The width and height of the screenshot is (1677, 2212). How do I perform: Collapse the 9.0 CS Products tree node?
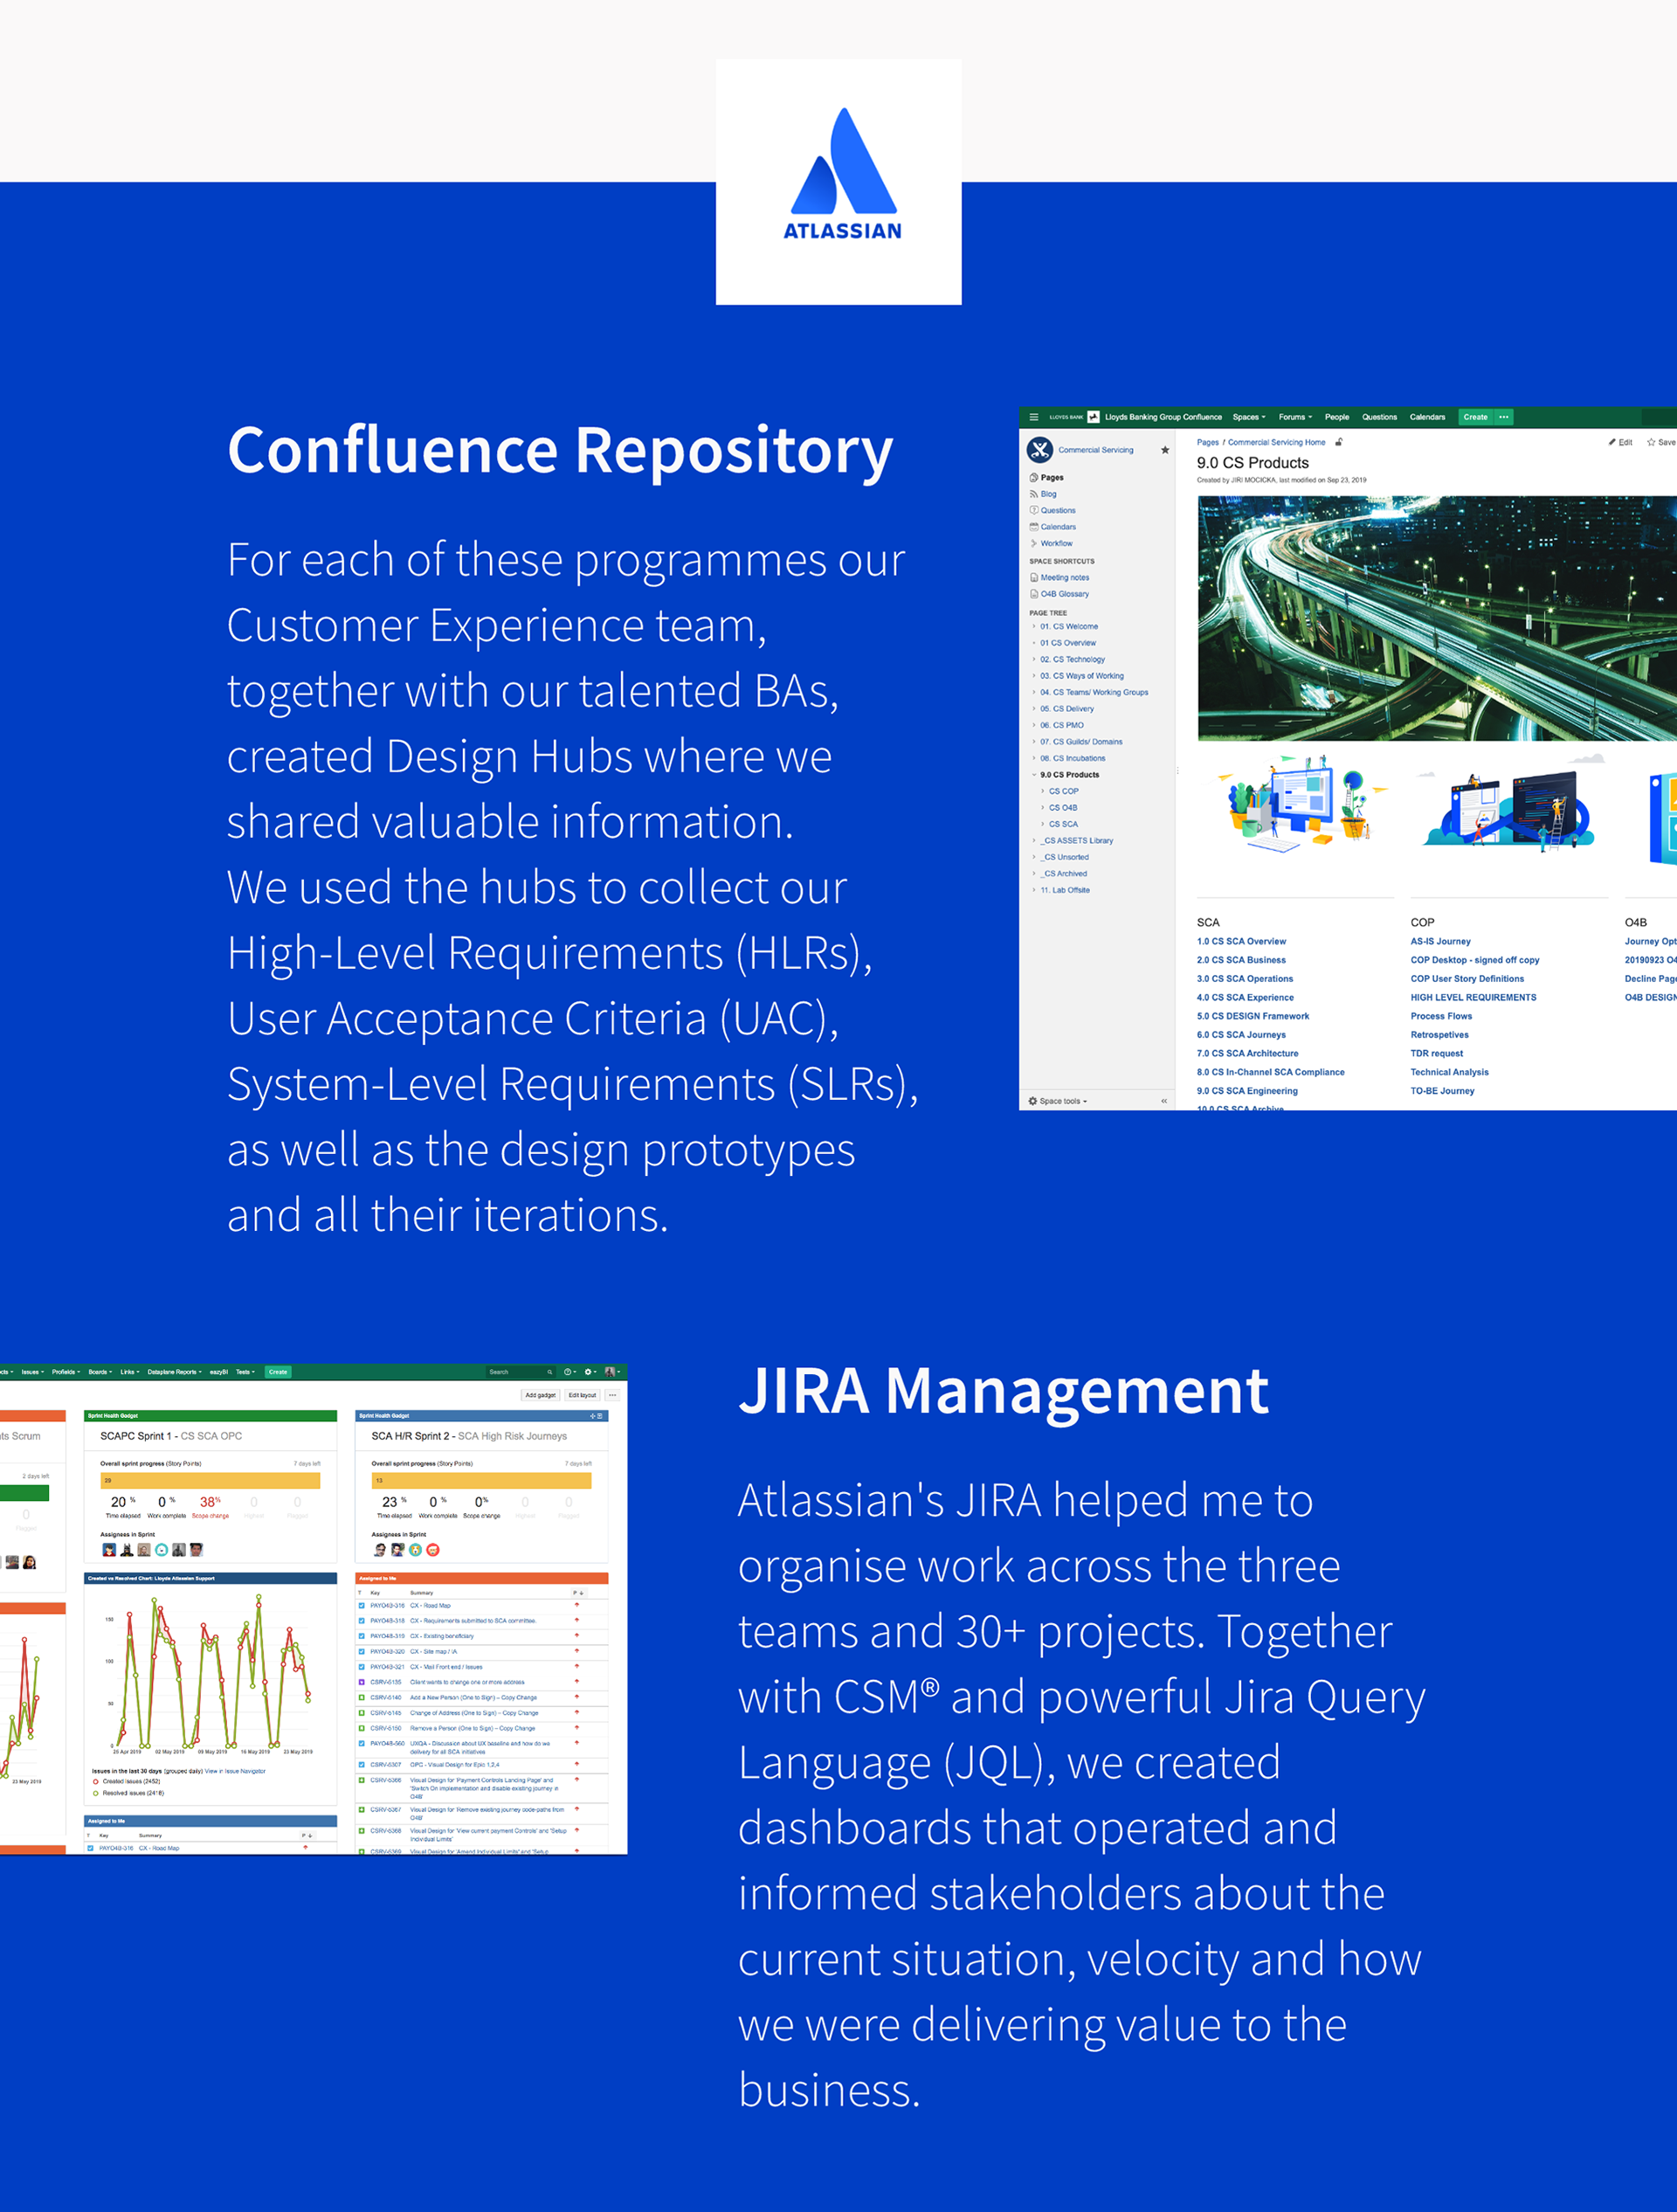(x=1034, y=775)
